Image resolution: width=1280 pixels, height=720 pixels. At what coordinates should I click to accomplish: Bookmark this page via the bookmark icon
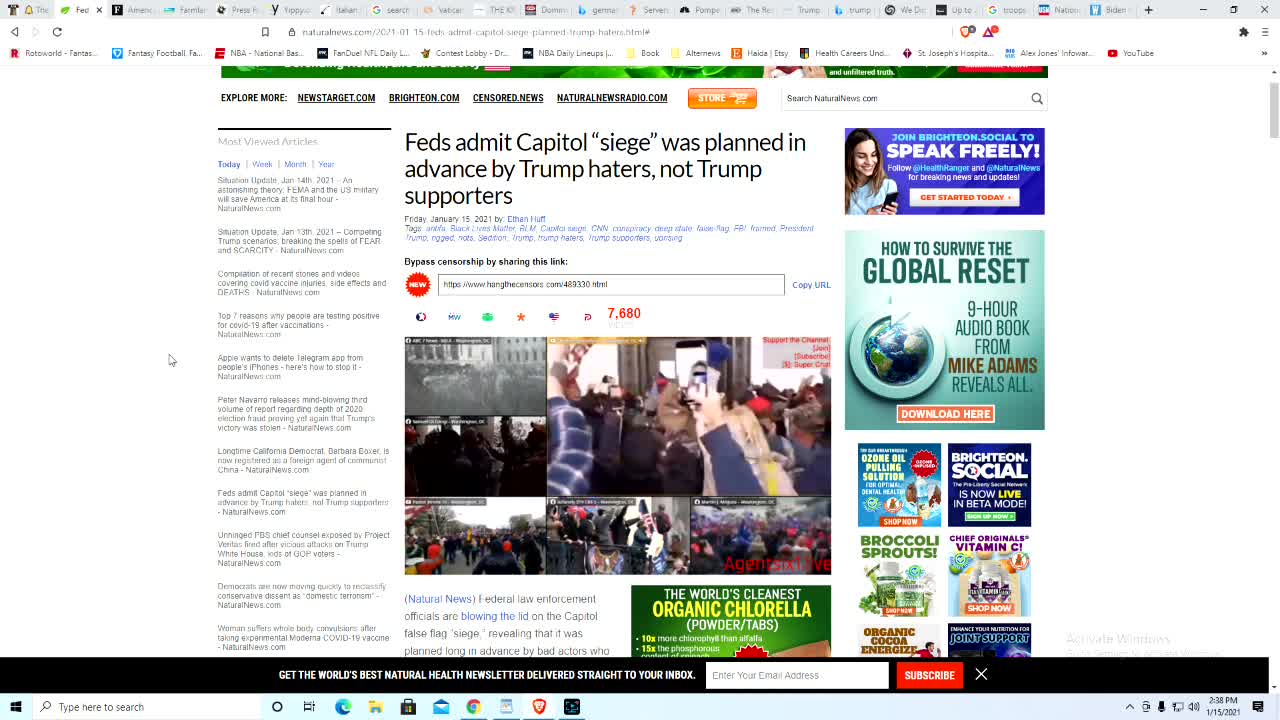coord(265,32)
